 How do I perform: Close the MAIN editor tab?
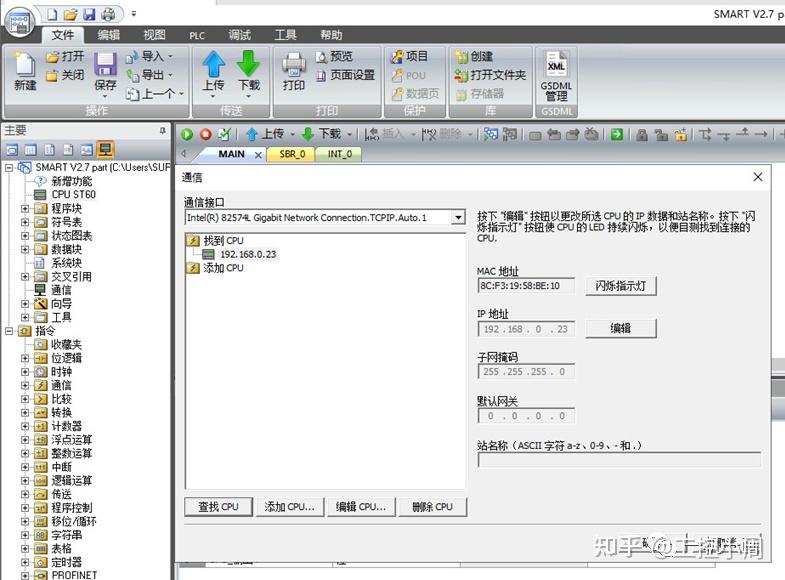(258, 155)
